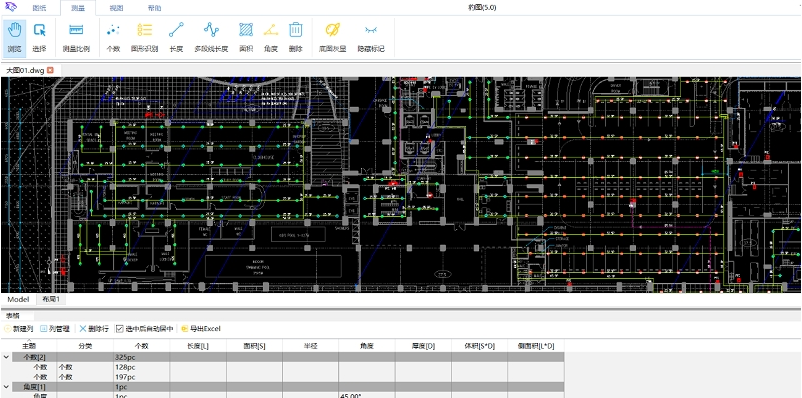The image size is (802, 398).
Task: Select the 角度[1] group header row
Action: pyautogui.click(x=288, y=387)
